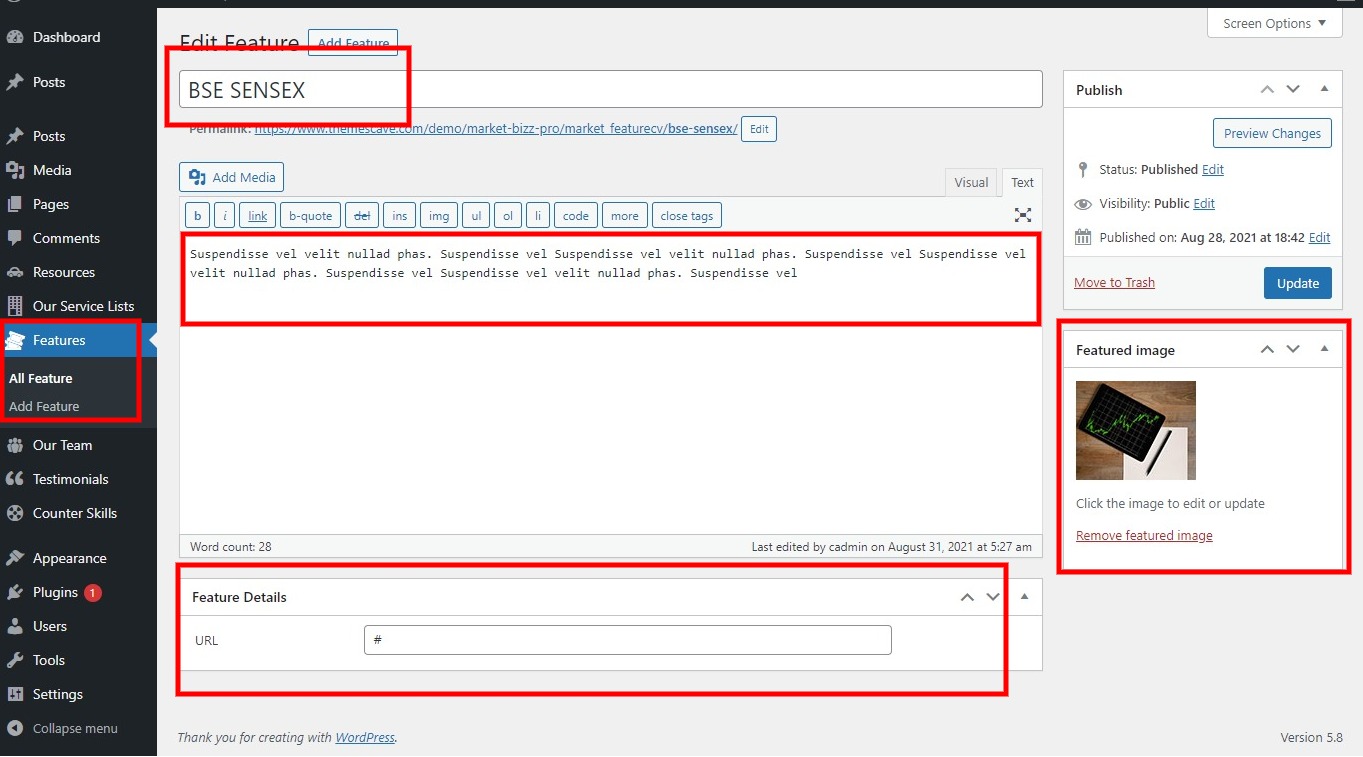This screenshot has width=1363, height=757.
Task: Click the Preview Changes button
Action: pos(1272,133)
